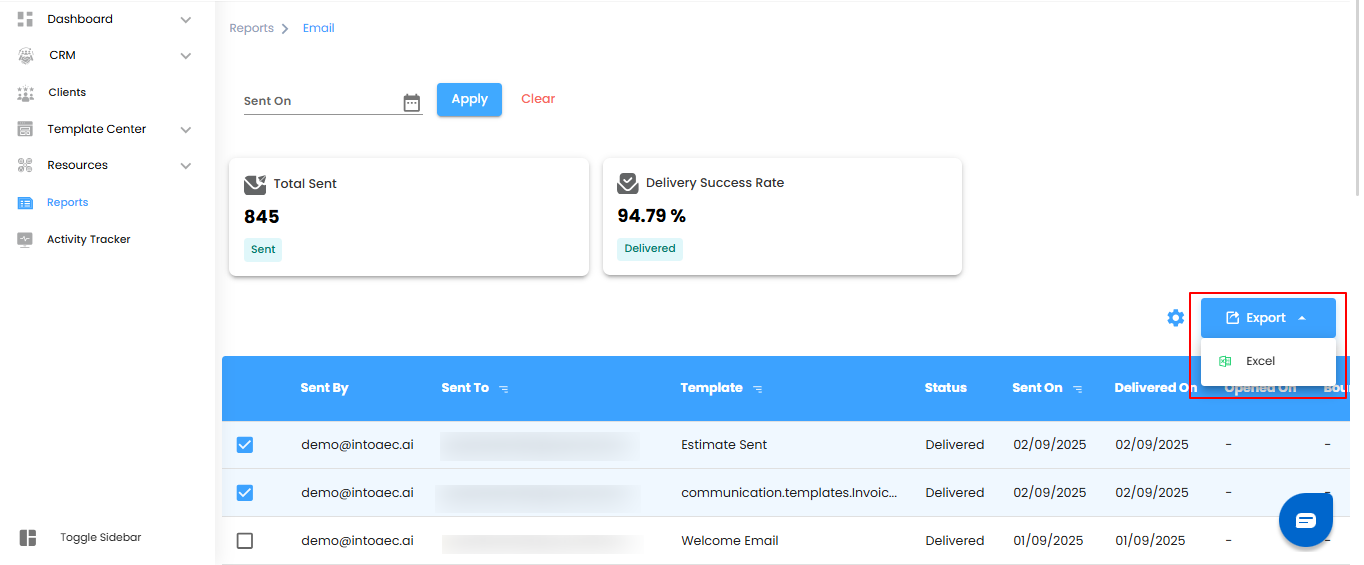Open the Activity Tracker menu item
Image resolution: width=1364 pixels, height=565 pixels.
pos(89,240)
